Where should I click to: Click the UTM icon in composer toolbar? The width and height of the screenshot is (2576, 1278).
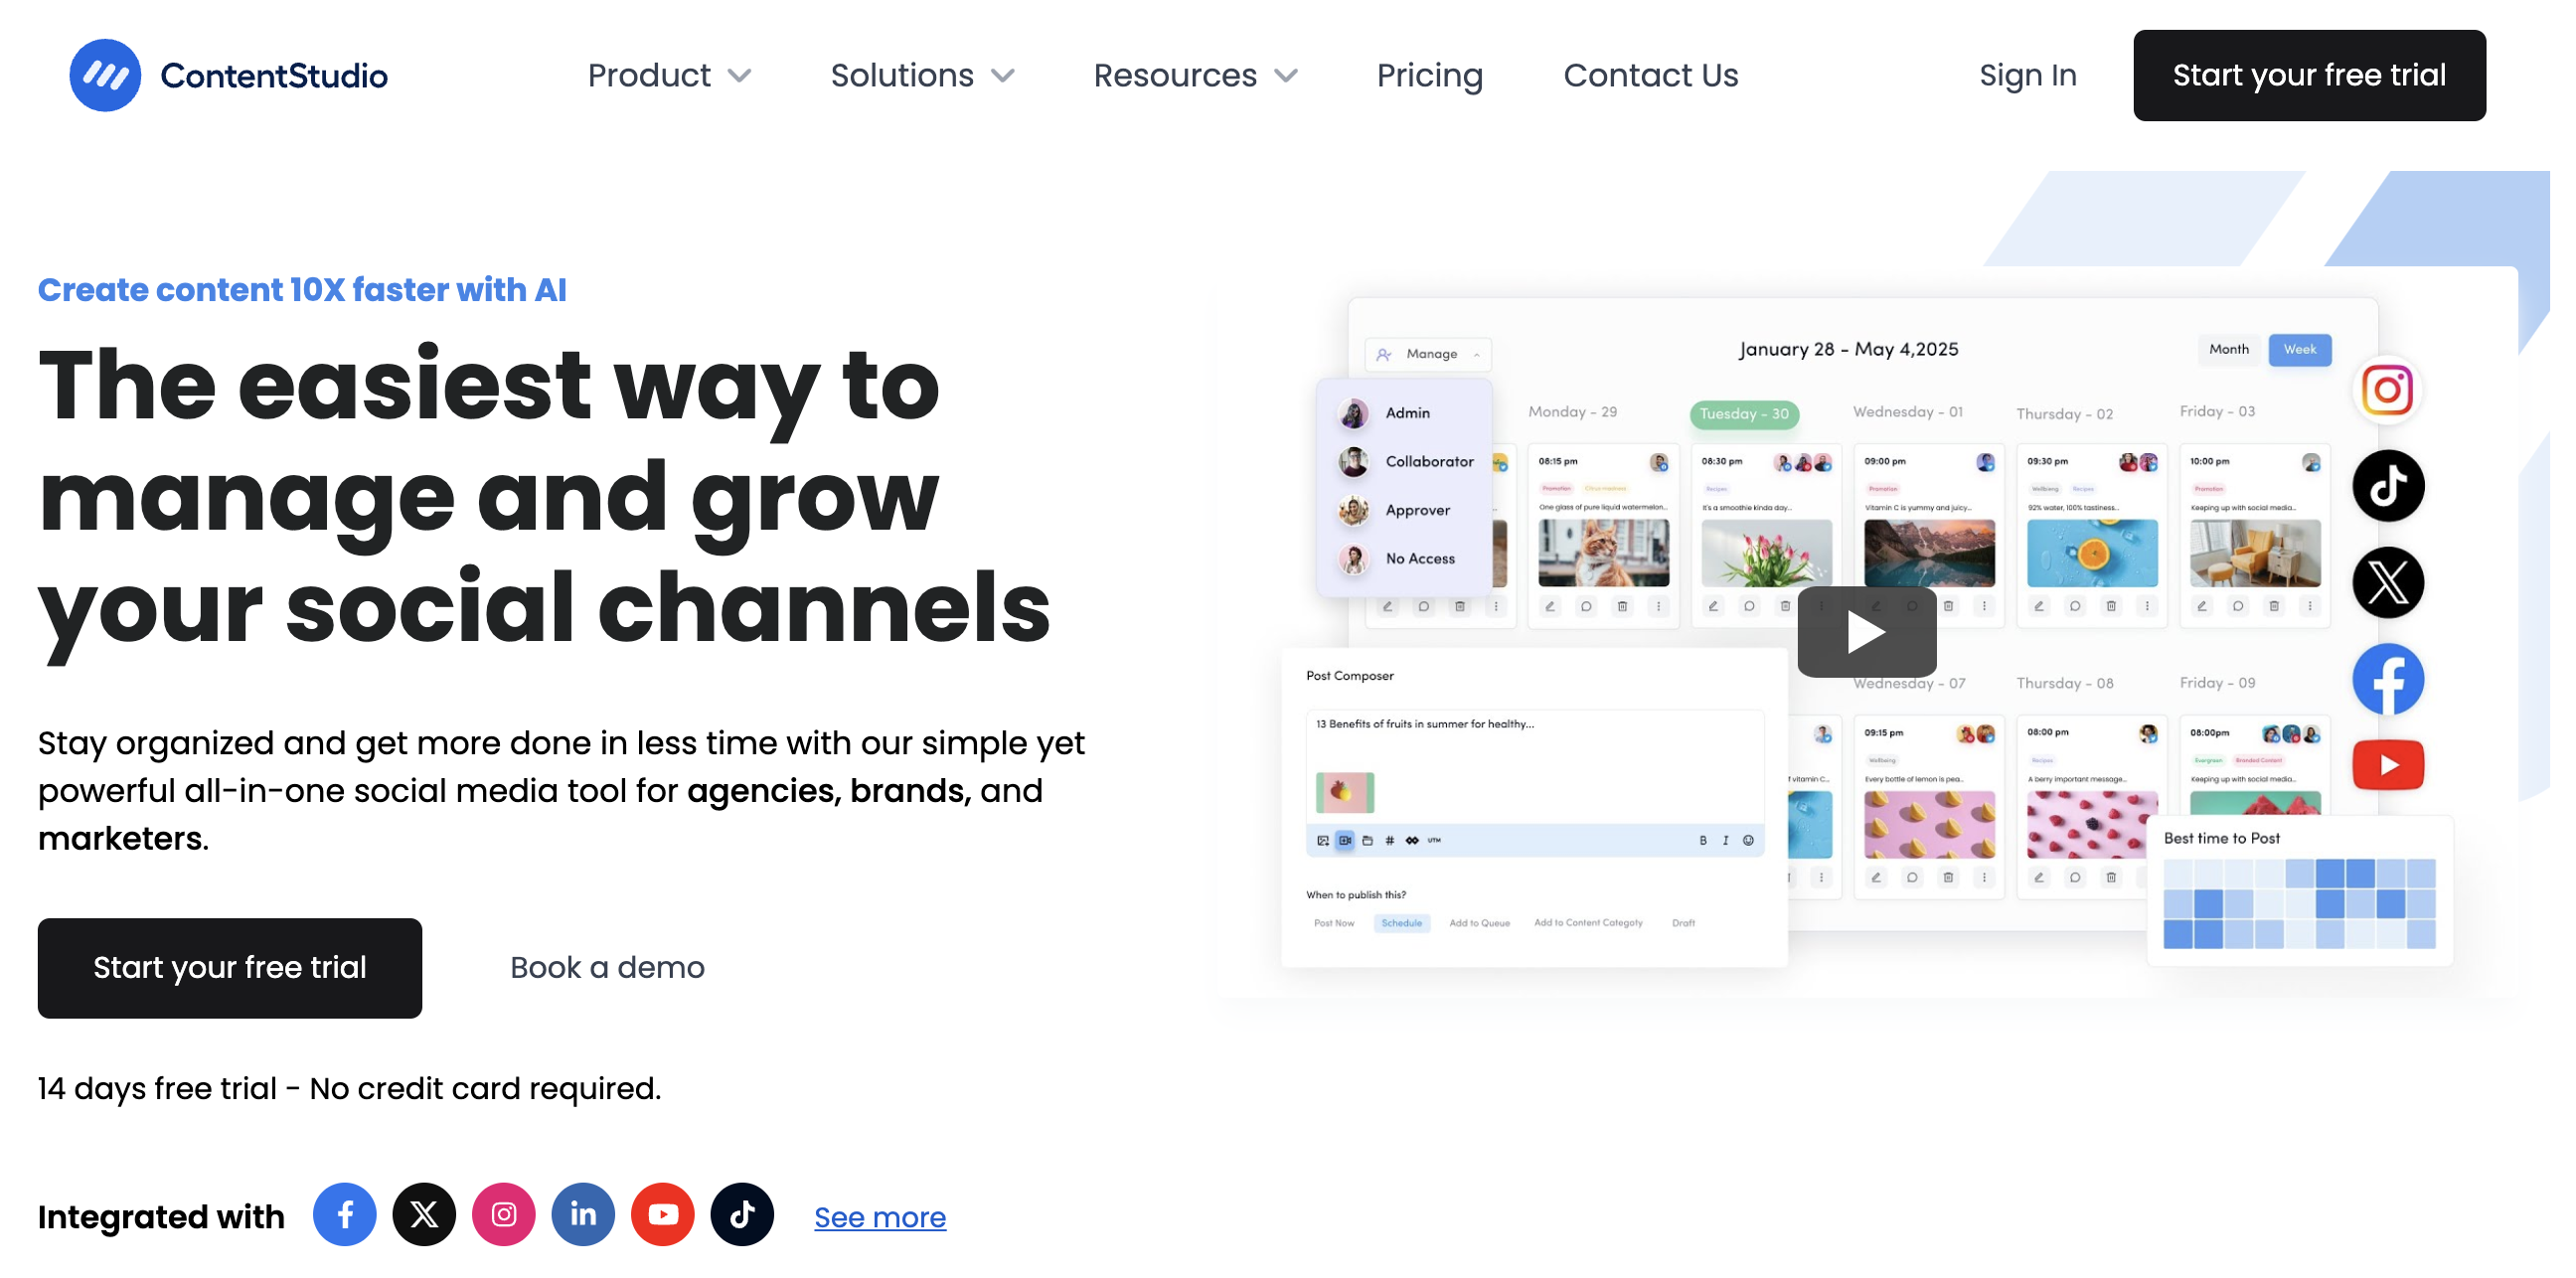click(x=1434, y=841)
